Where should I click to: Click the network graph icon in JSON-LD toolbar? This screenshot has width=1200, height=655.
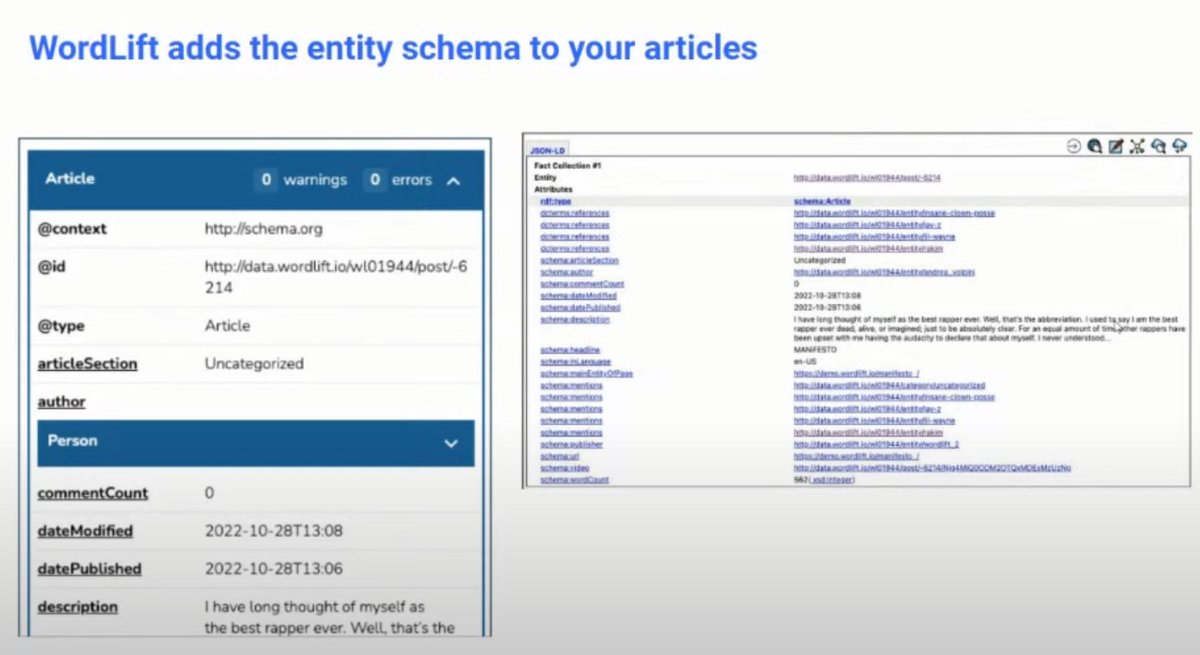point(1137,146)
